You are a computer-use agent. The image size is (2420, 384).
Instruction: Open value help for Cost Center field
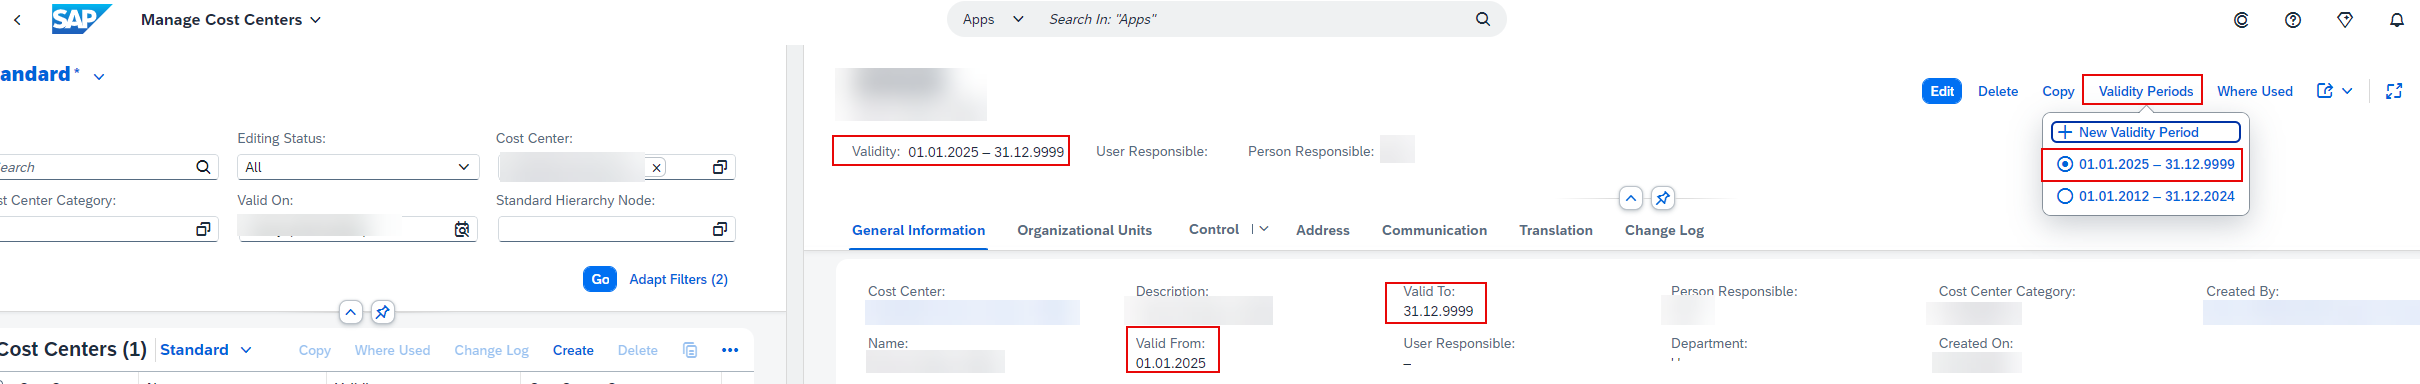coord(719,167)
